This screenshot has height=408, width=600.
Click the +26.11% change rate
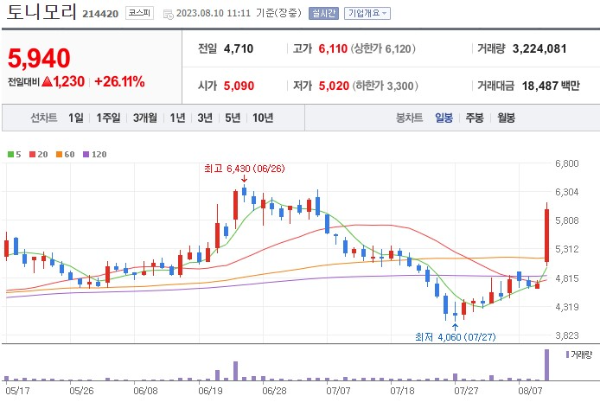(x=119, y=82)
